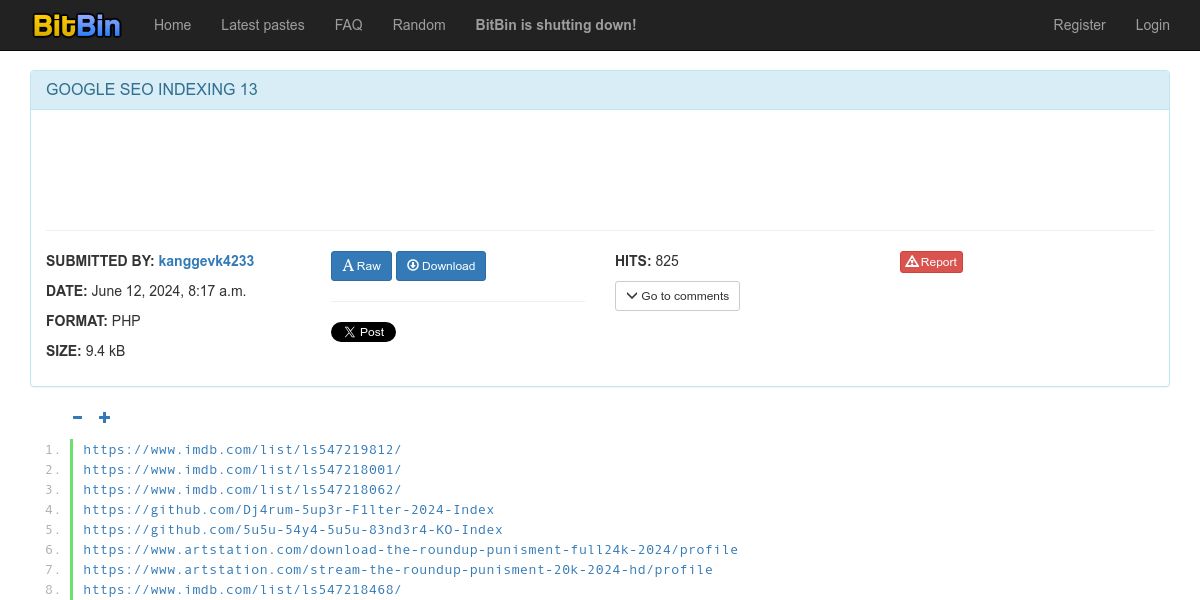Select the FORMAT: PHP text
Viewport: 1200px width, 600px height.
(93, 321)
